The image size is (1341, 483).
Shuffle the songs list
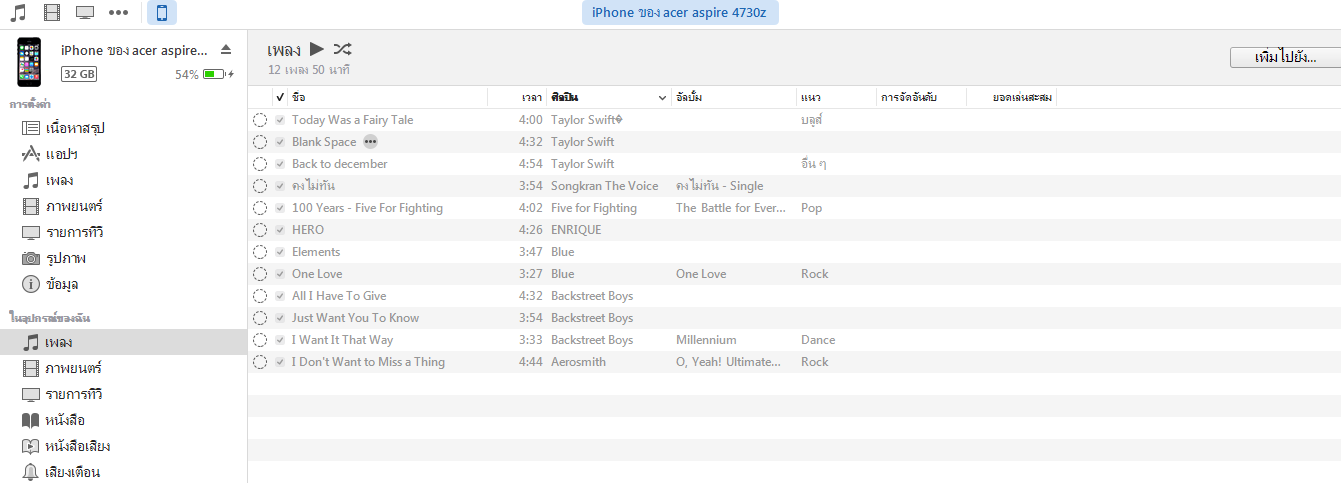point(342,49)
